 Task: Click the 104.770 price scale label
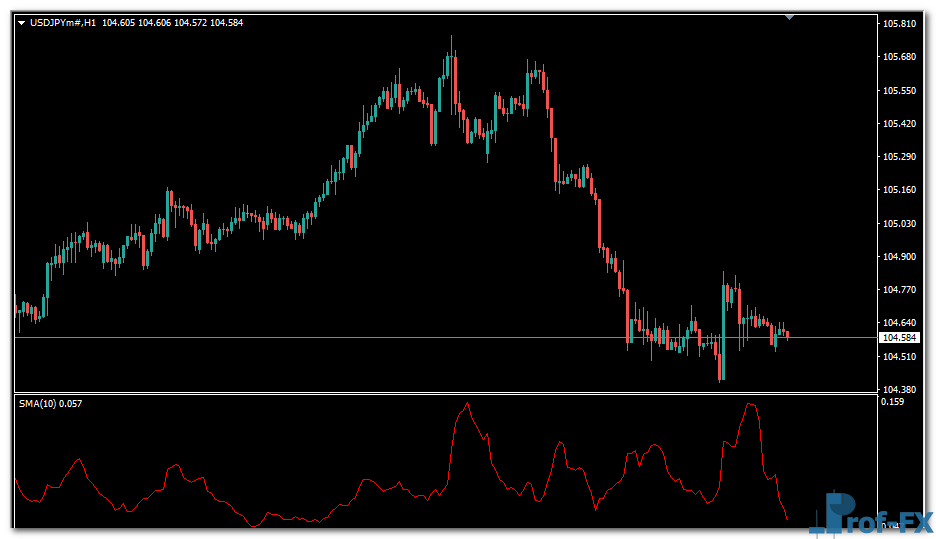pos(900,290)
